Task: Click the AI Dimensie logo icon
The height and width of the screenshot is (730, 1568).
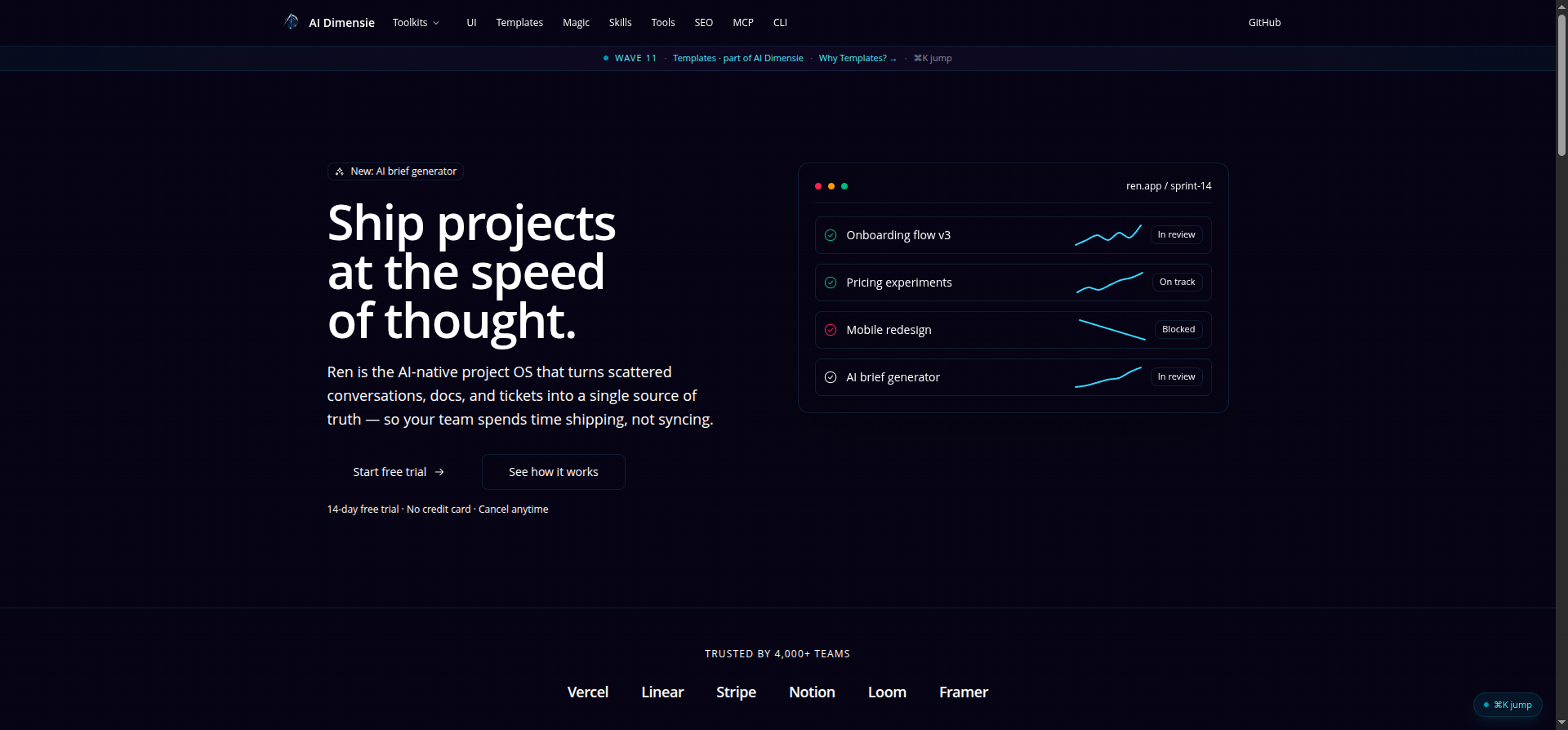Action: [x=291, y=22]
